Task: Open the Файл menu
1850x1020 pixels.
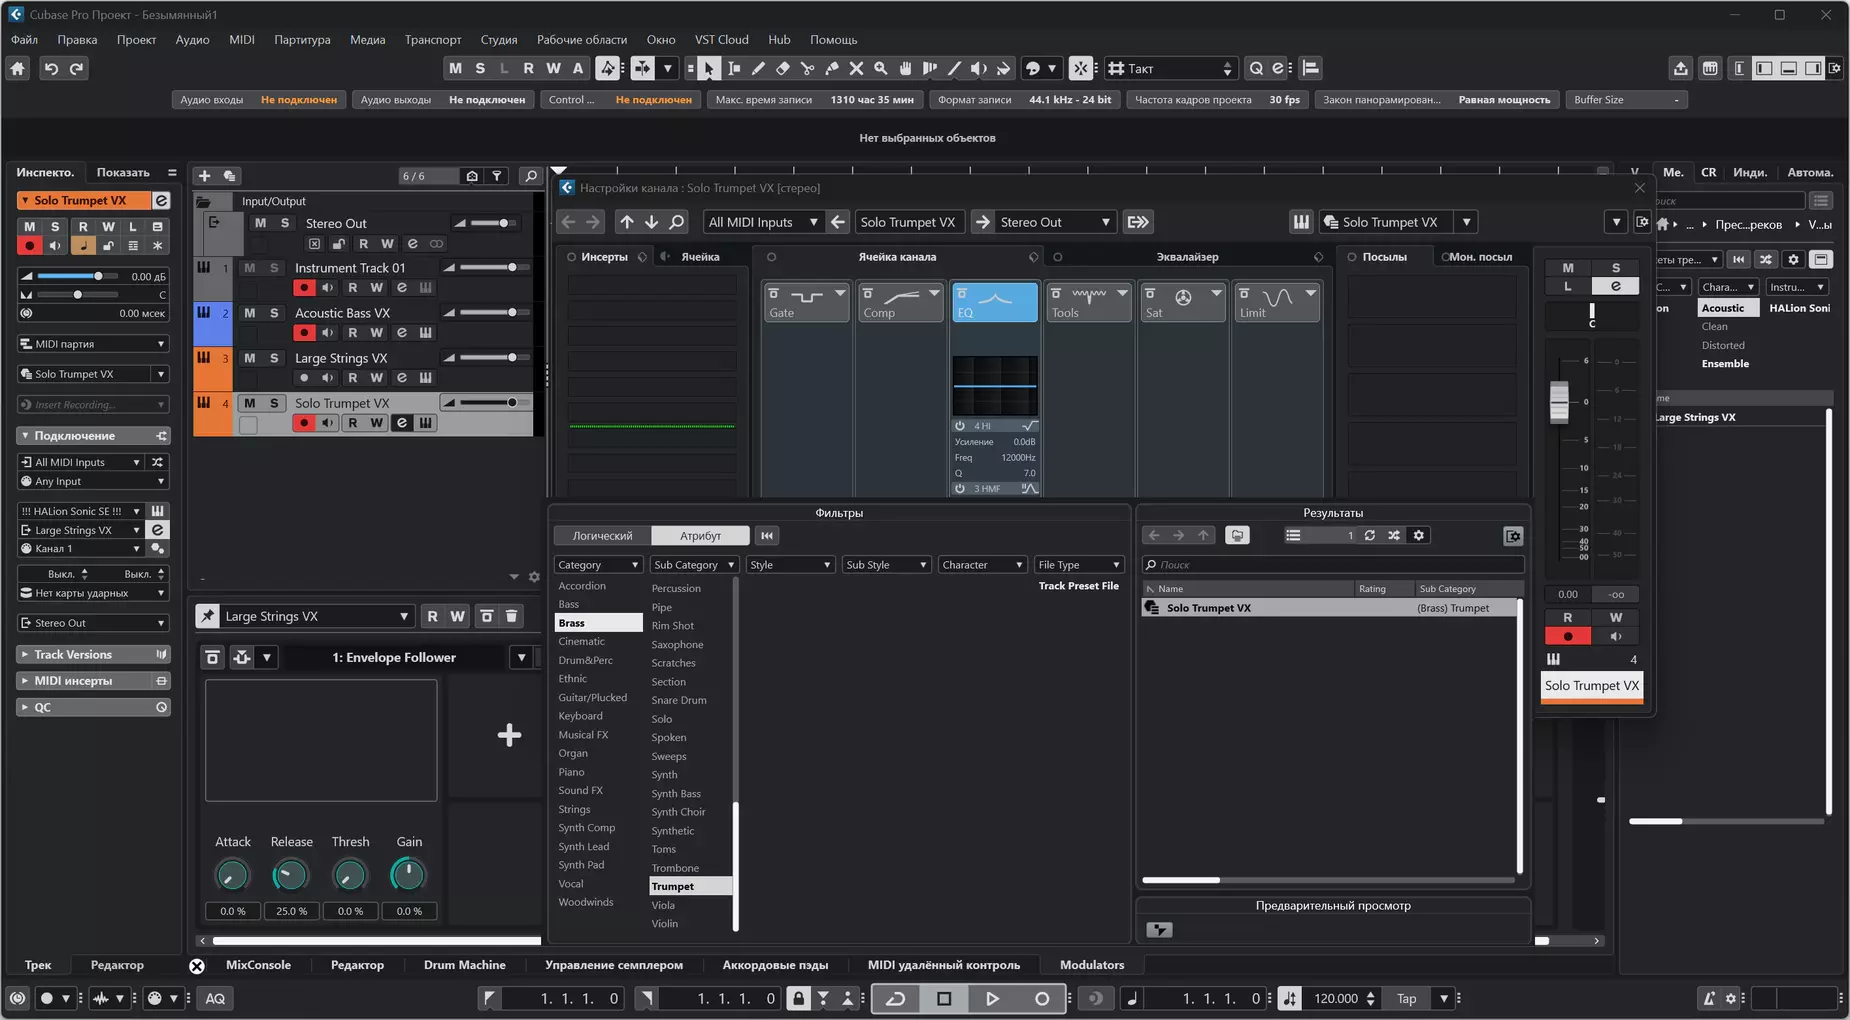Action: tap(24, 39)
